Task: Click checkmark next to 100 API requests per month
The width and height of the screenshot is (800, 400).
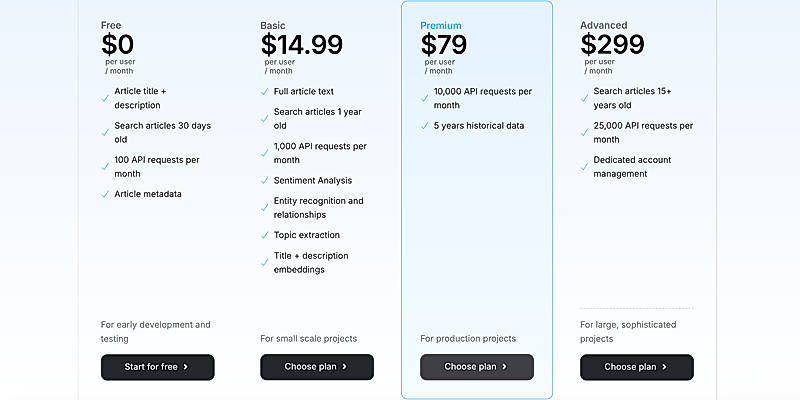Action: 105,160
